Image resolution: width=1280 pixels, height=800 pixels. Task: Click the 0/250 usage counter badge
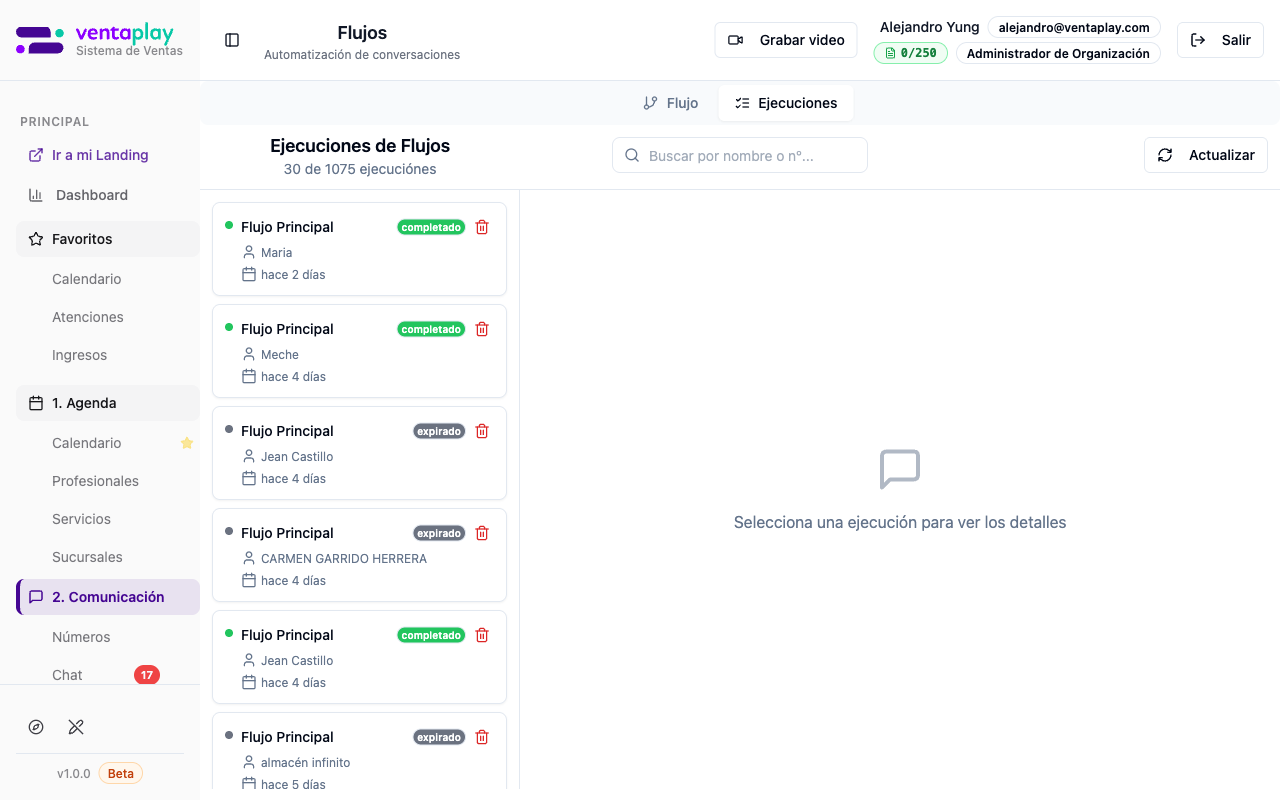click(x=911, y=53)
